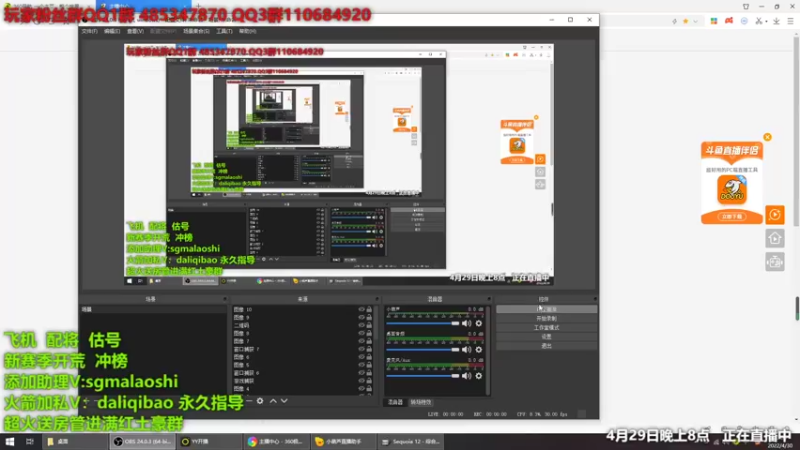Expand the dropdown arrow beside the scissors icon
Viewport: 800px width, 450px height.
[766, 21]
